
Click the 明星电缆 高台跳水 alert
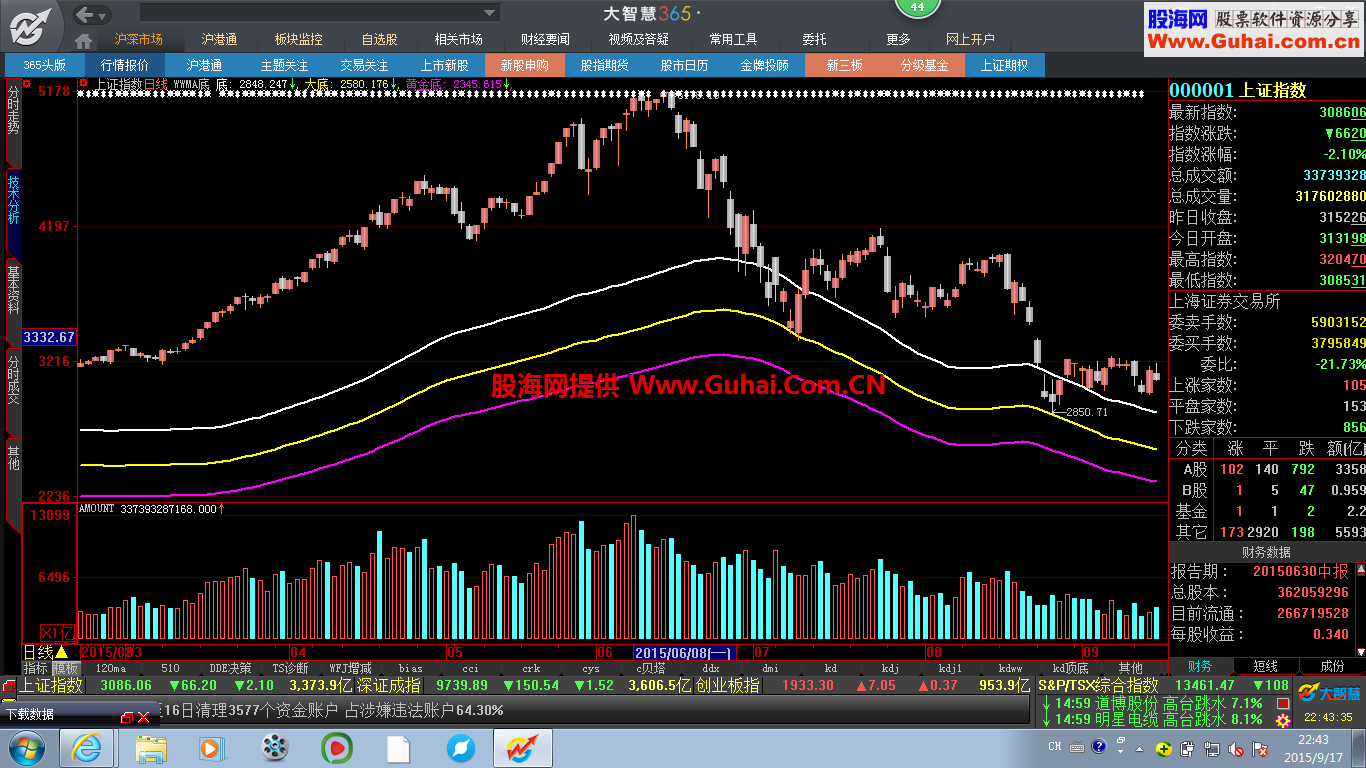pos(1152,719)
